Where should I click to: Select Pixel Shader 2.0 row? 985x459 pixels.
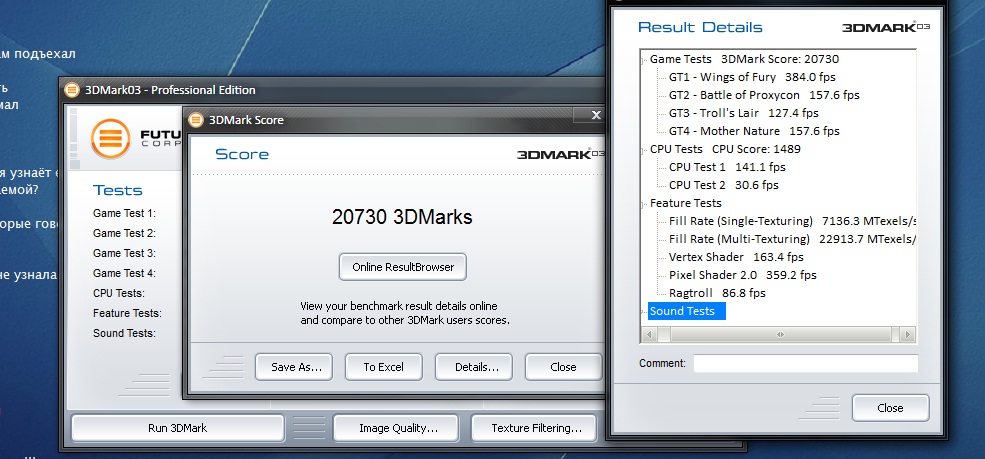[x=743, y=274]
